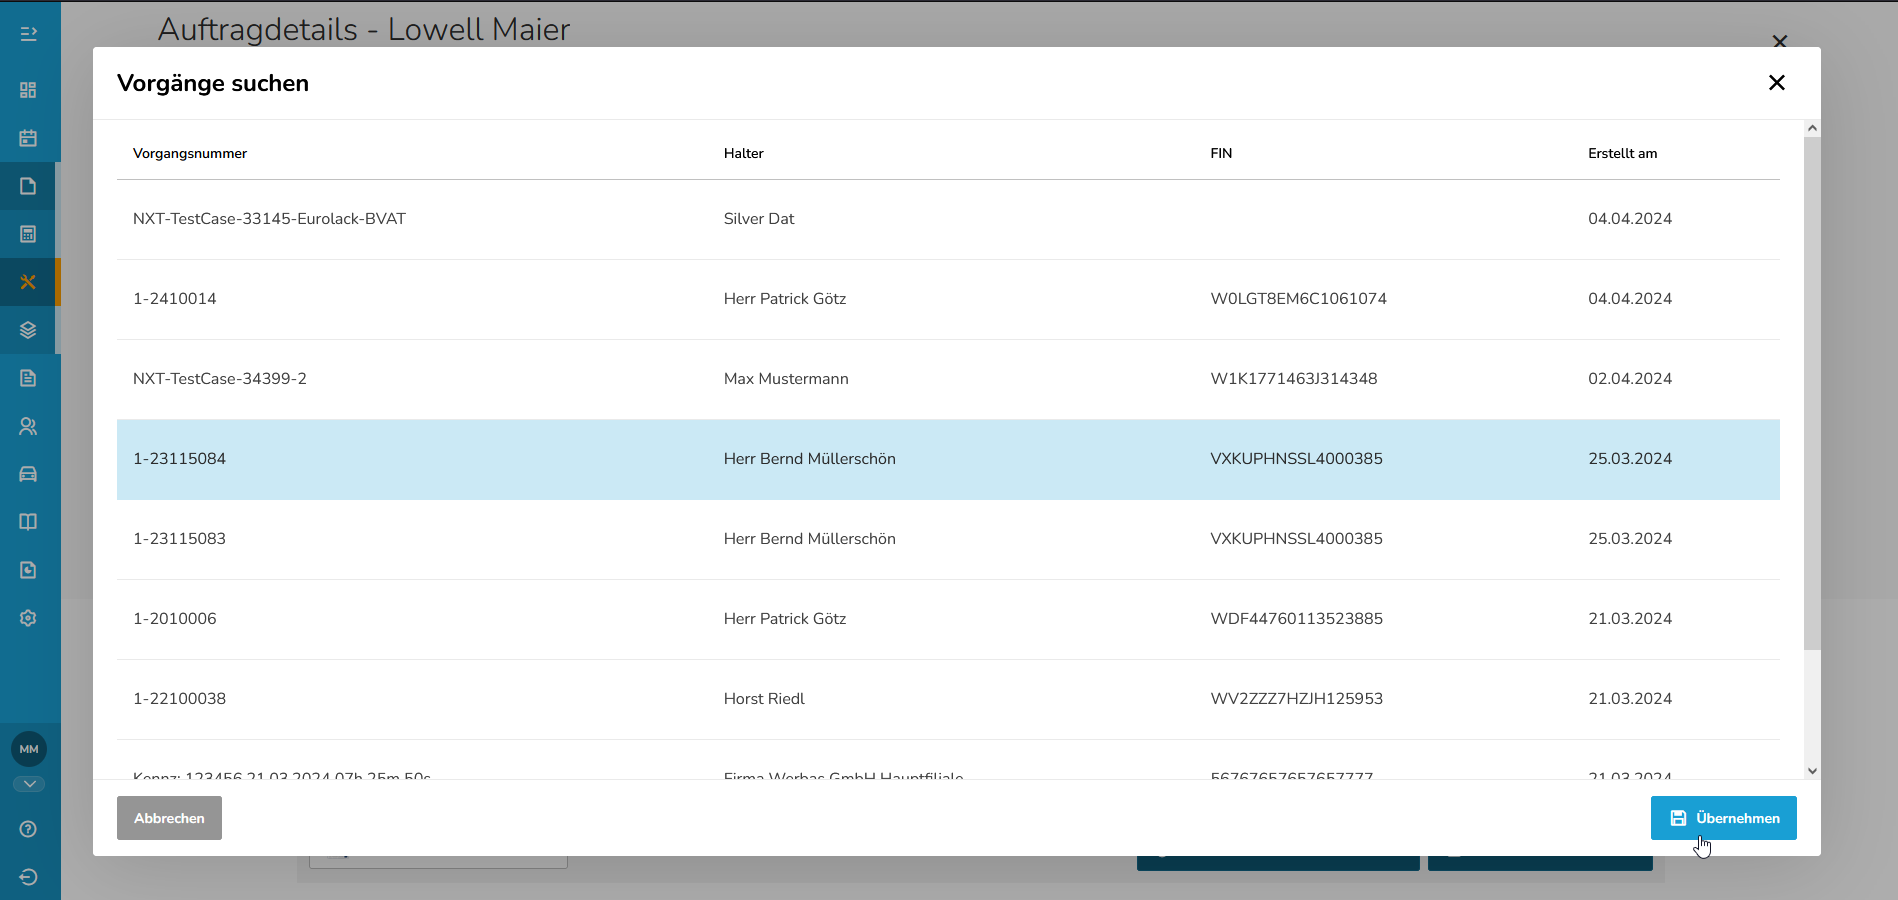Select the crossed tools workshop icon
Viewport: 1898px width, 900px height.
pyautogui.click(x=28, y=282)
